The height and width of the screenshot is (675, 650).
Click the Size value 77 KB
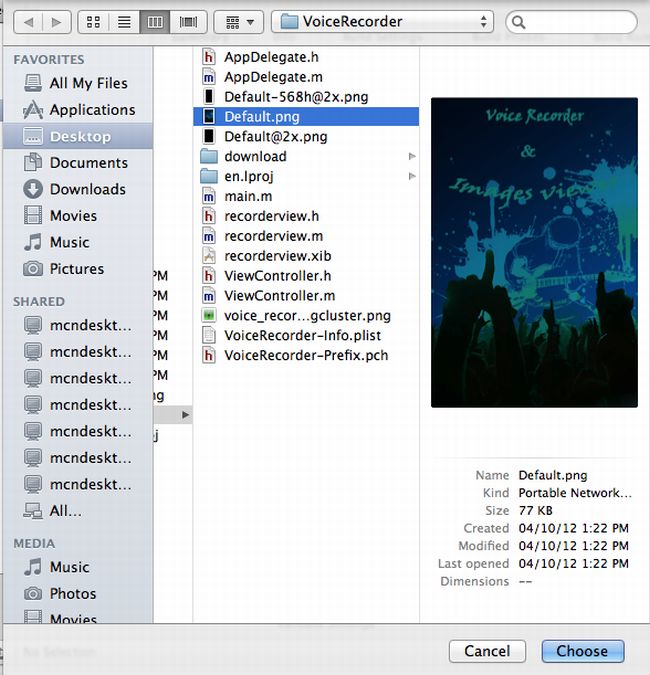[535, 511]
